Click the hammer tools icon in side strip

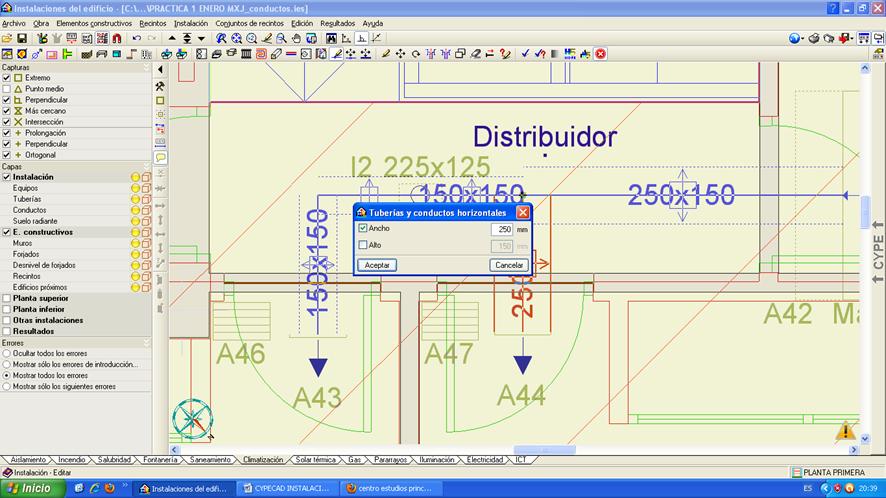[x=160, y=86]
